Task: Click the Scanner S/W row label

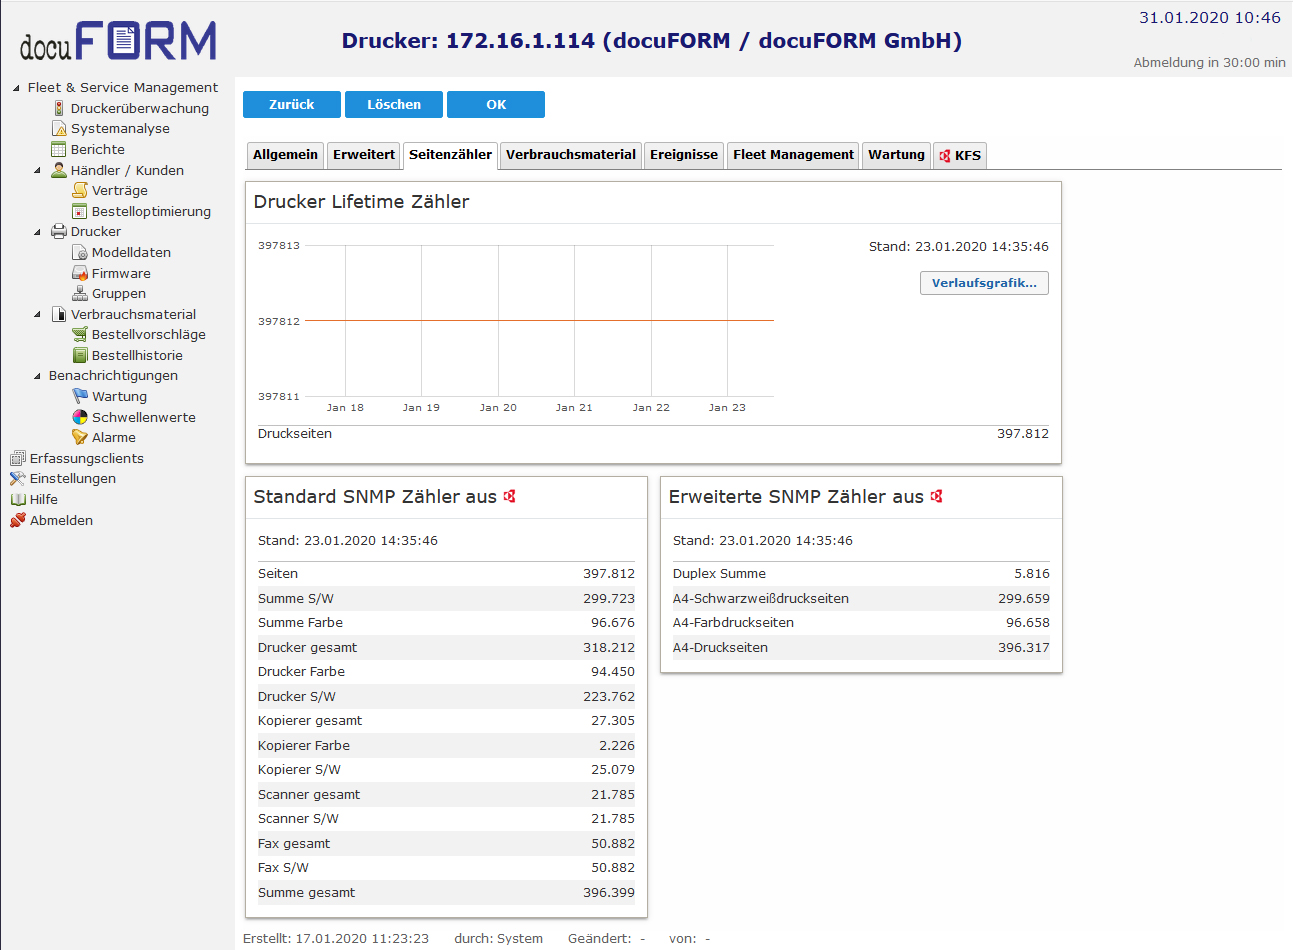Action: click(x=298, y=818)
